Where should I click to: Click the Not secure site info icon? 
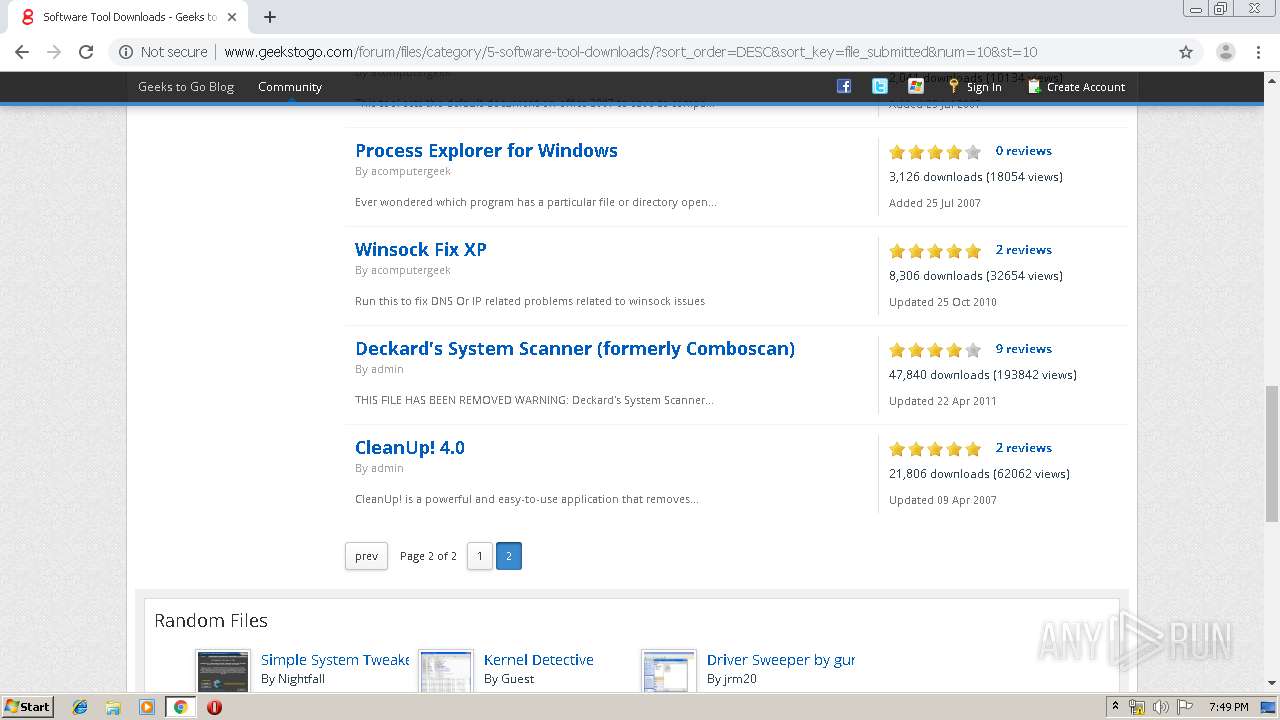point(126,52)
